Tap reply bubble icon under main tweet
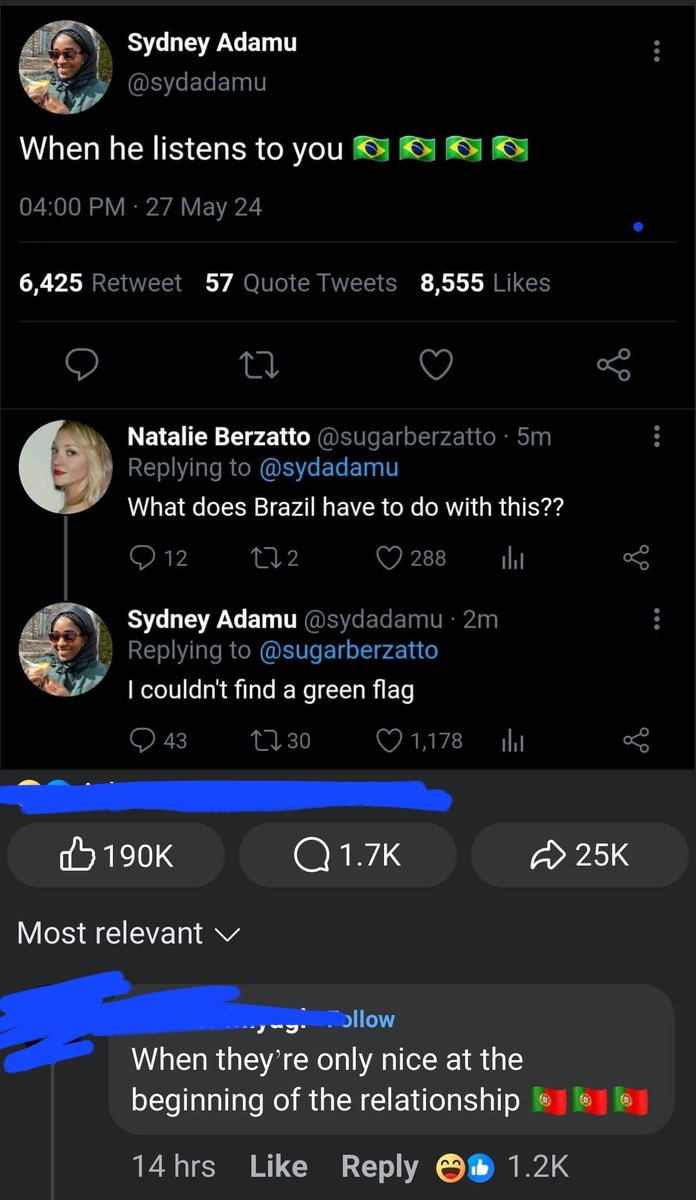Viewport: 696px width, 1200px height. click(x=80, y=366)
